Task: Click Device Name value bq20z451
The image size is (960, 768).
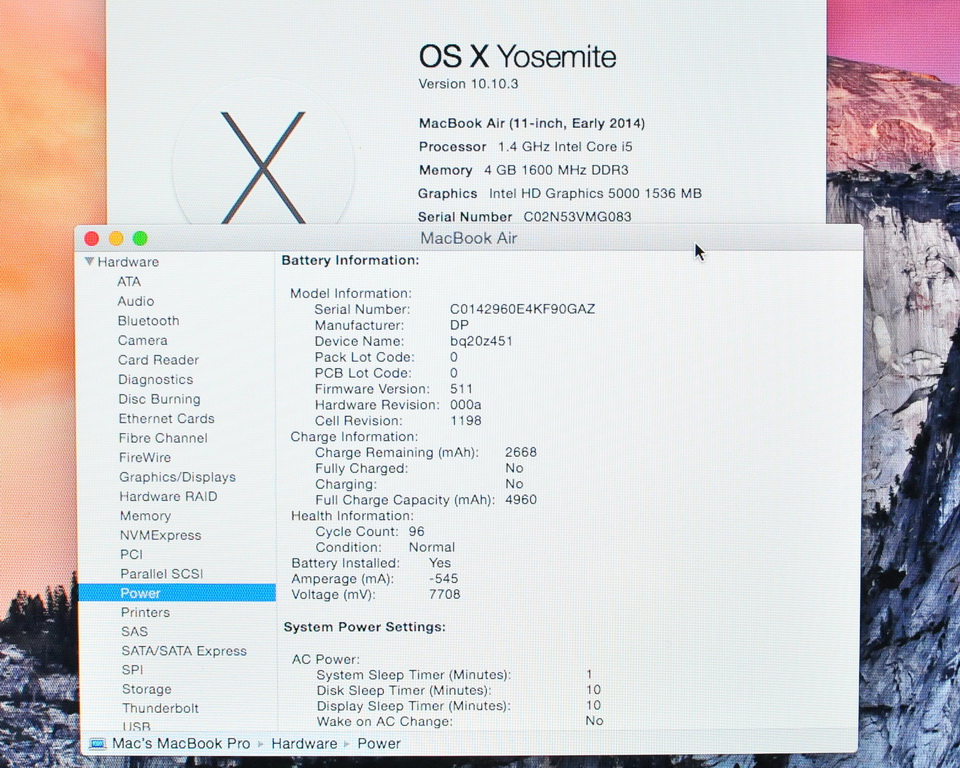Action: tap(481, 341)
